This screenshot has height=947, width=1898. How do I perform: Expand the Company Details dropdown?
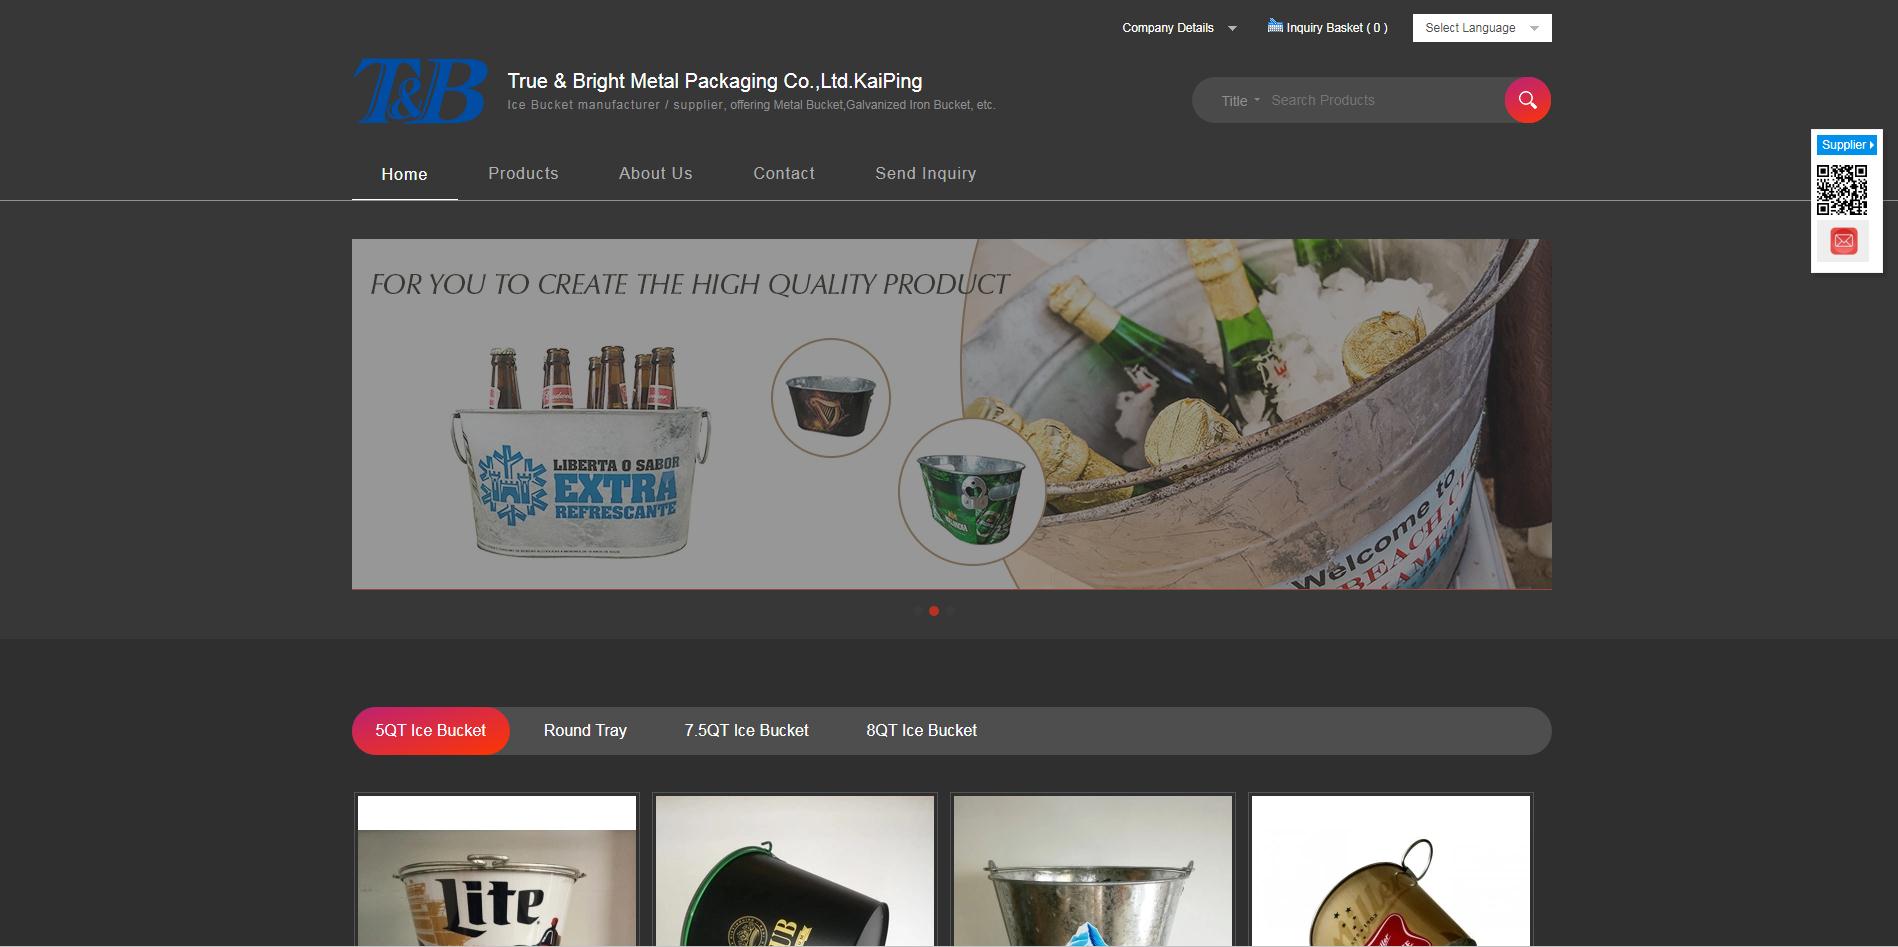(x=1178, y=28)
